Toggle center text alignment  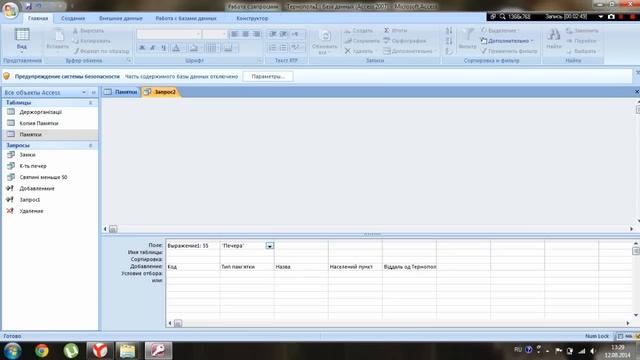tap(245, 34)
